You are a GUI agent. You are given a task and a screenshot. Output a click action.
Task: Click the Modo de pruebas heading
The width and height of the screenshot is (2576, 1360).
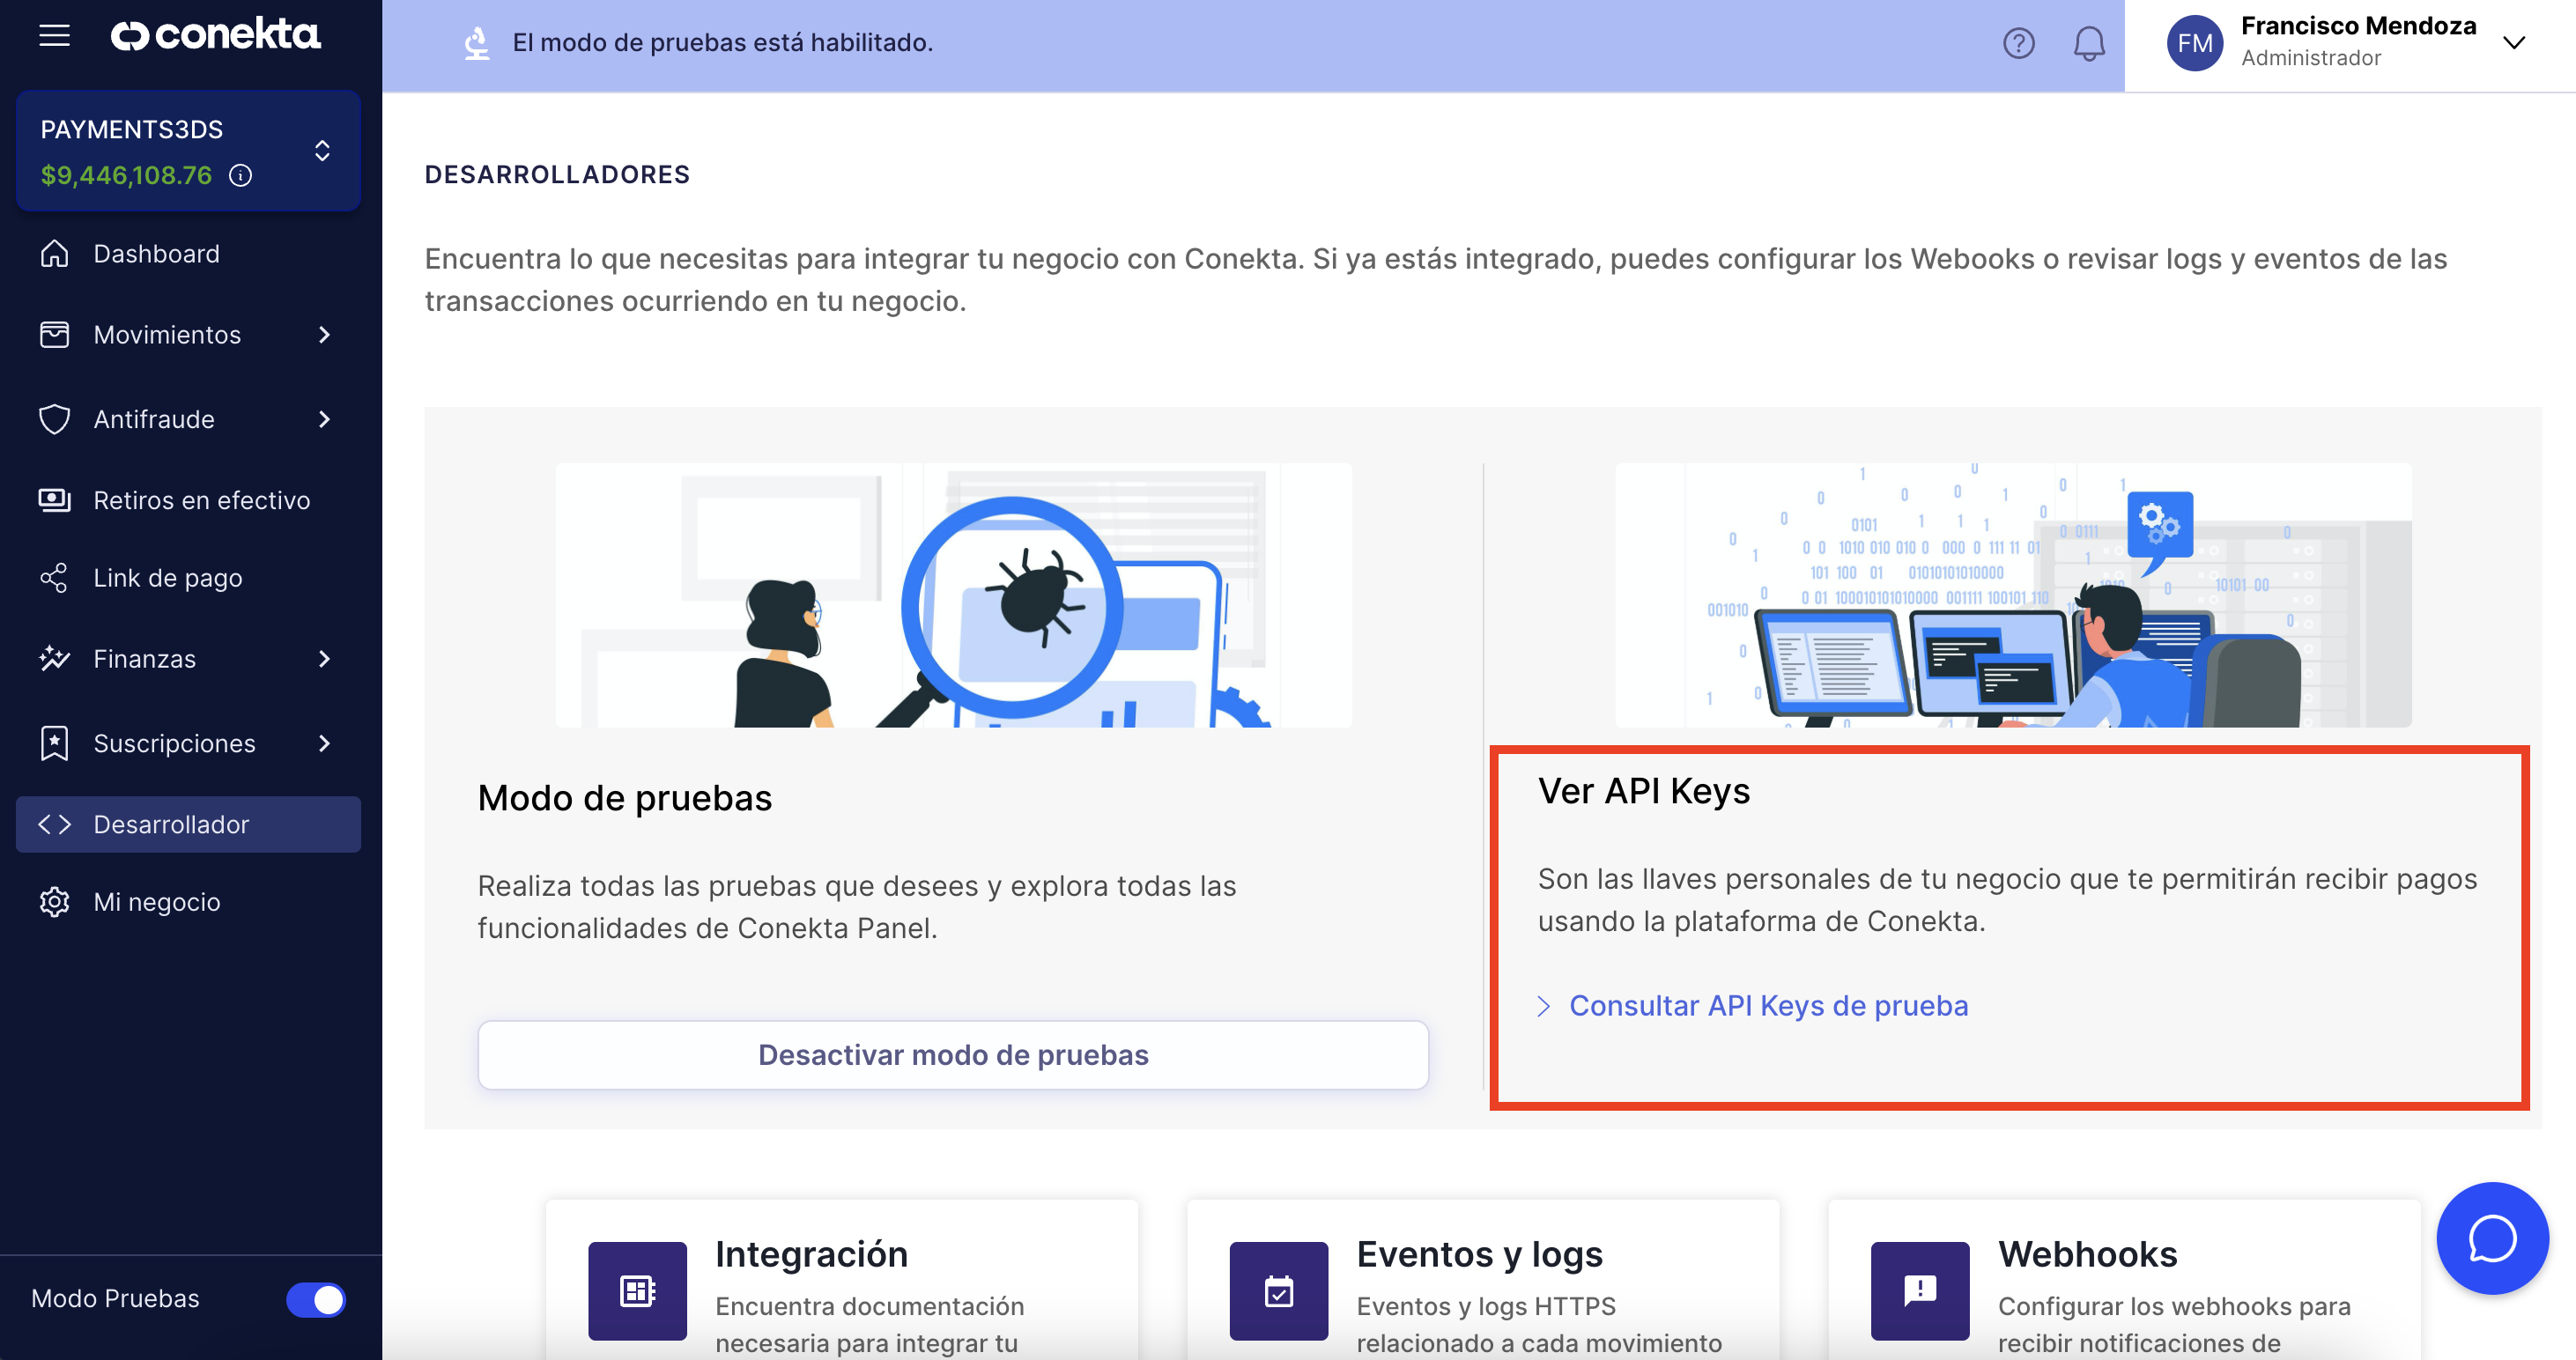click(624, 798)
